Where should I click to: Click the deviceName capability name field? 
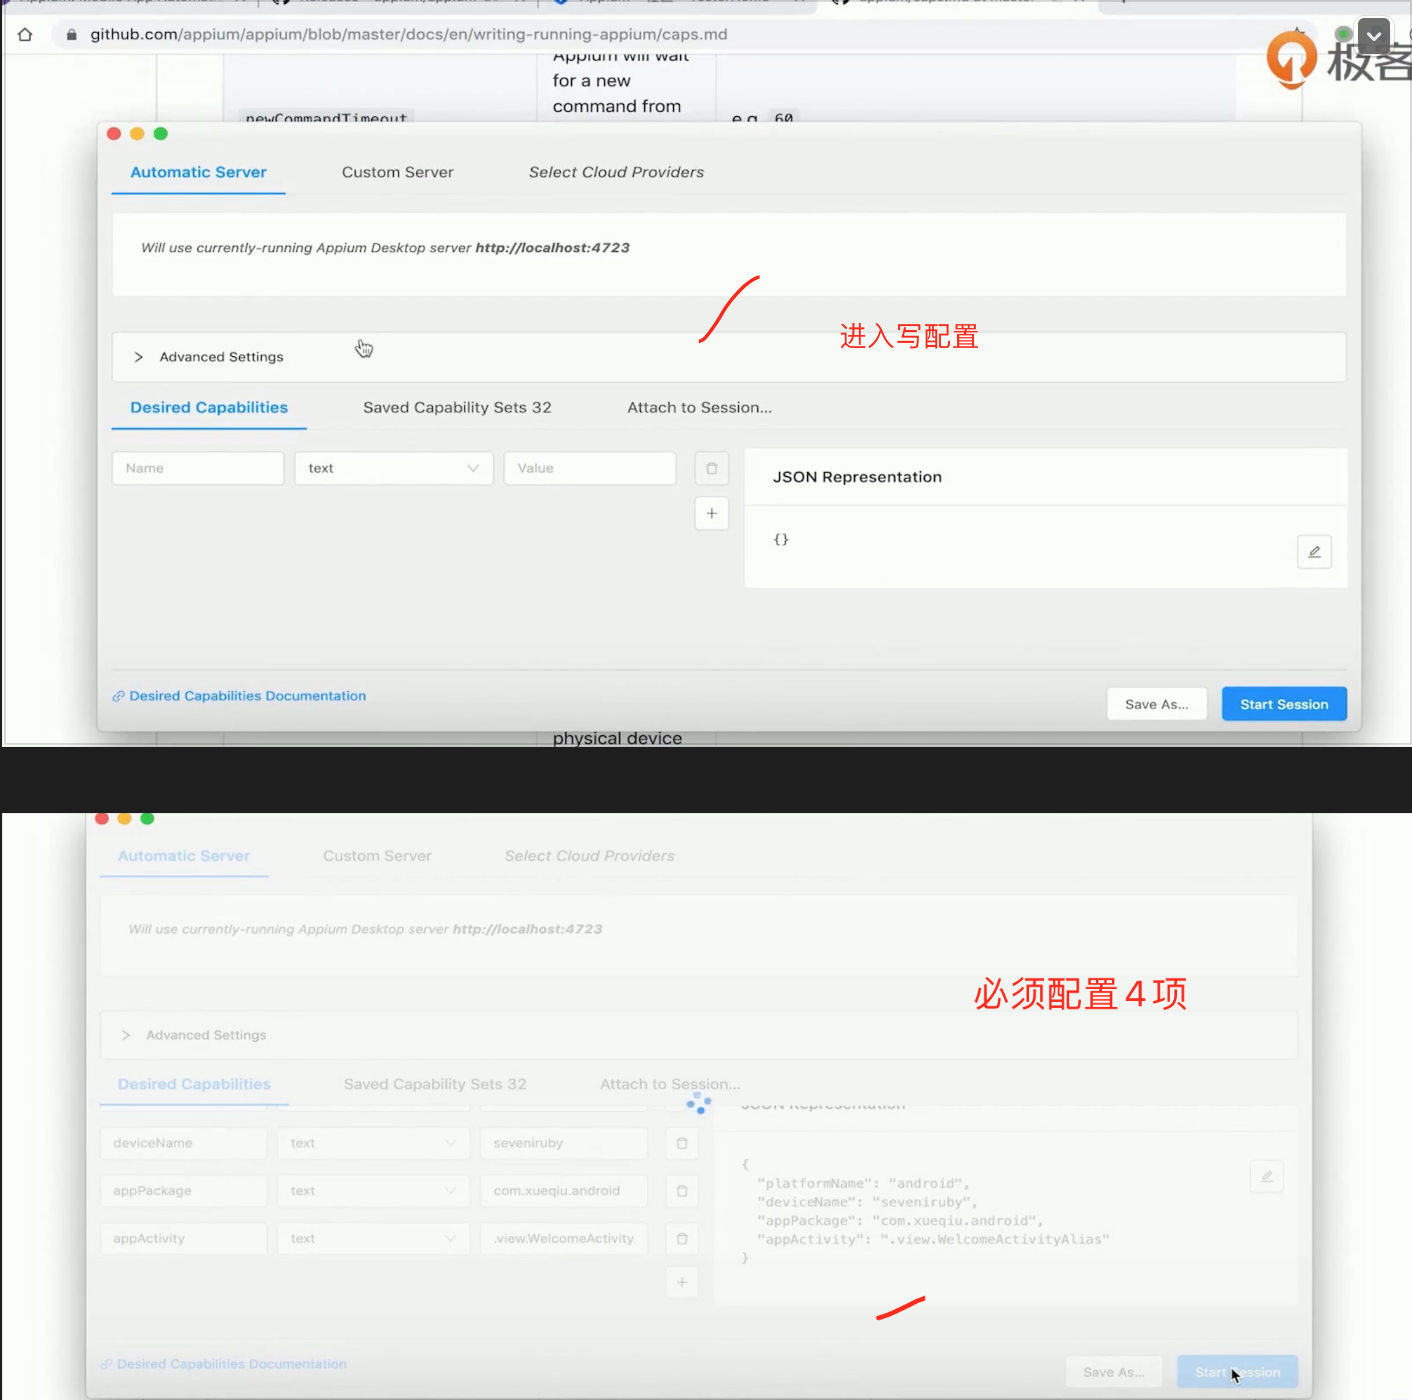183,1143
